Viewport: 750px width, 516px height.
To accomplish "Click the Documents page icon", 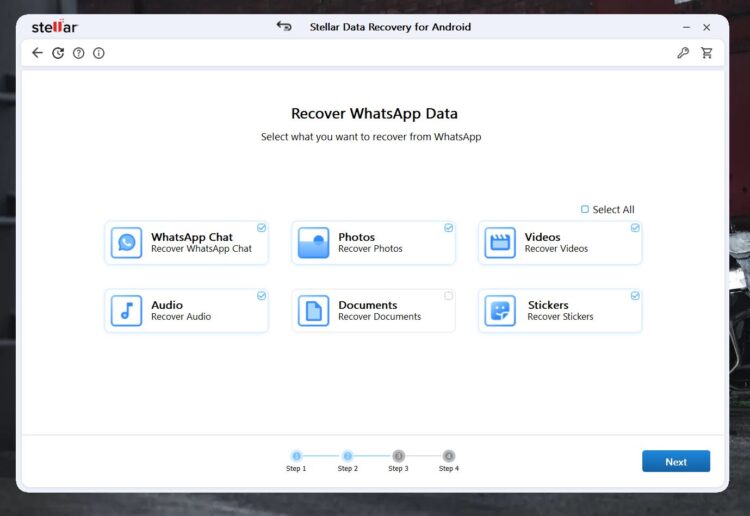I will 313,310.
